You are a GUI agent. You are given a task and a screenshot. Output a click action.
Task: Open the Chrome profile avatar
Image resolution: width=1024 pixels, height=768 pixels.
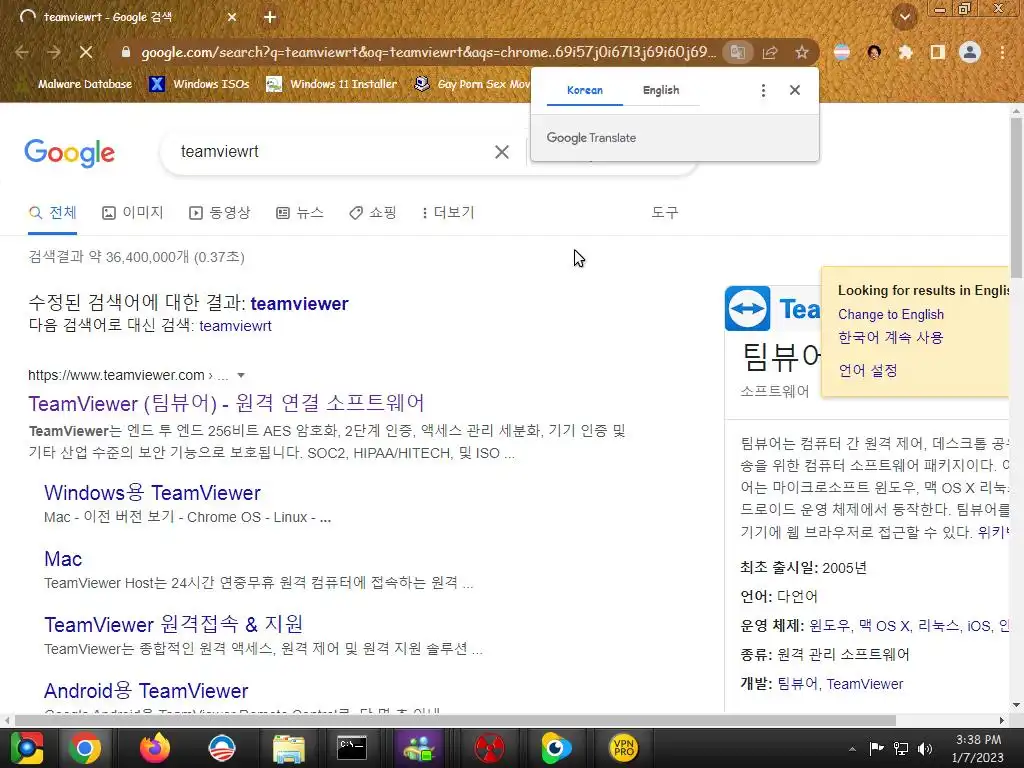tap(970, 52)
